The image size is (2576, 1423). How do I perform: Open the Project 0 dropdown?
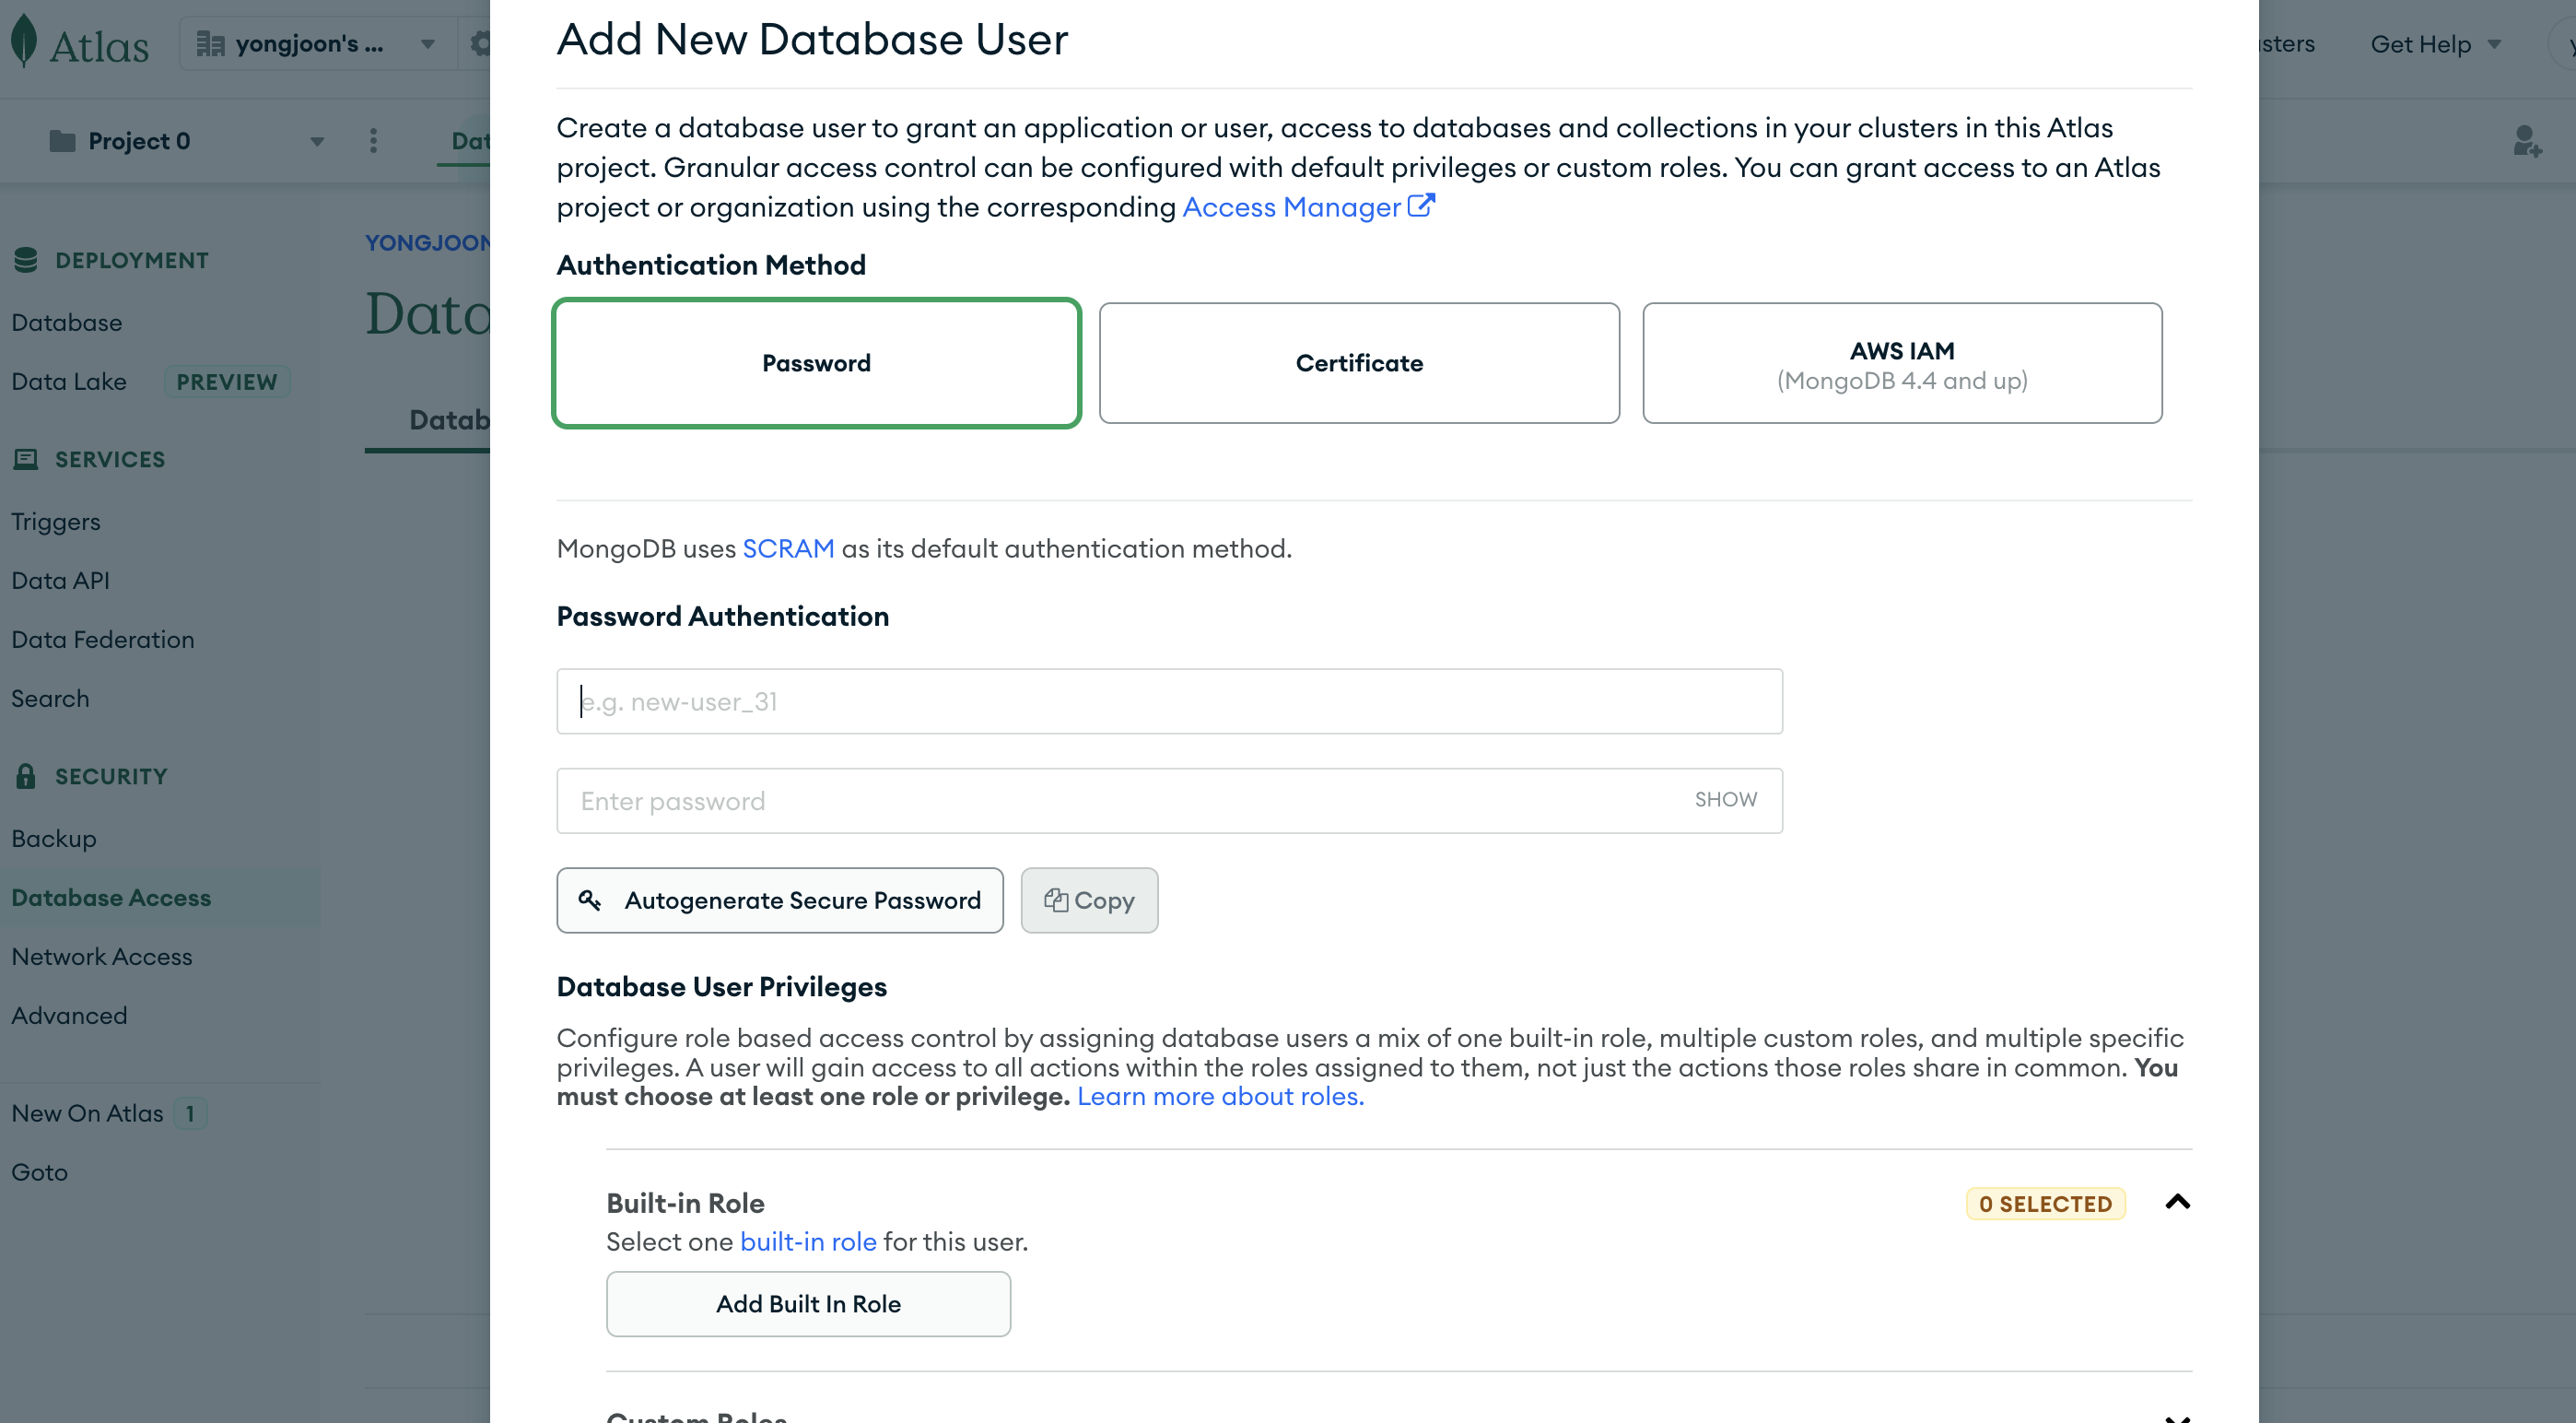[186, 141]
